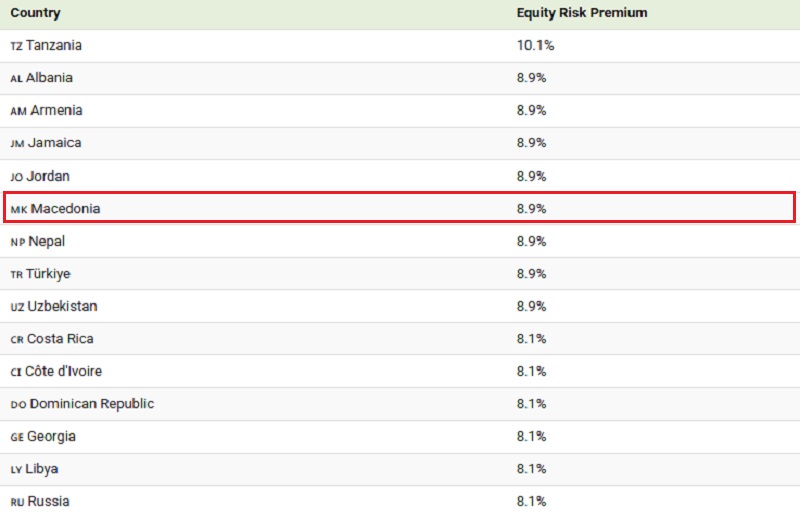
Task: Select the RU flag code beside Russia
Action: point(17,502)
